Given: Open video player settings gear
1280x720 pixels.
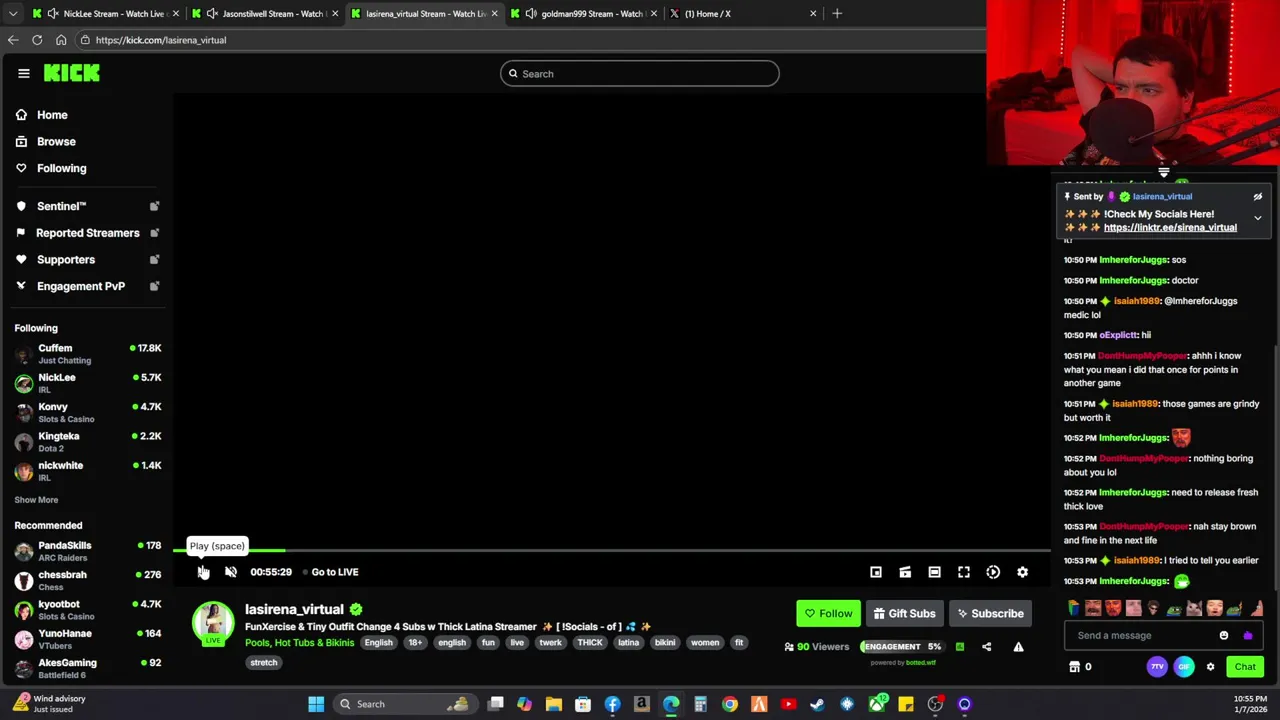Looking at the screenshot, I should [x=1022, y=572].
